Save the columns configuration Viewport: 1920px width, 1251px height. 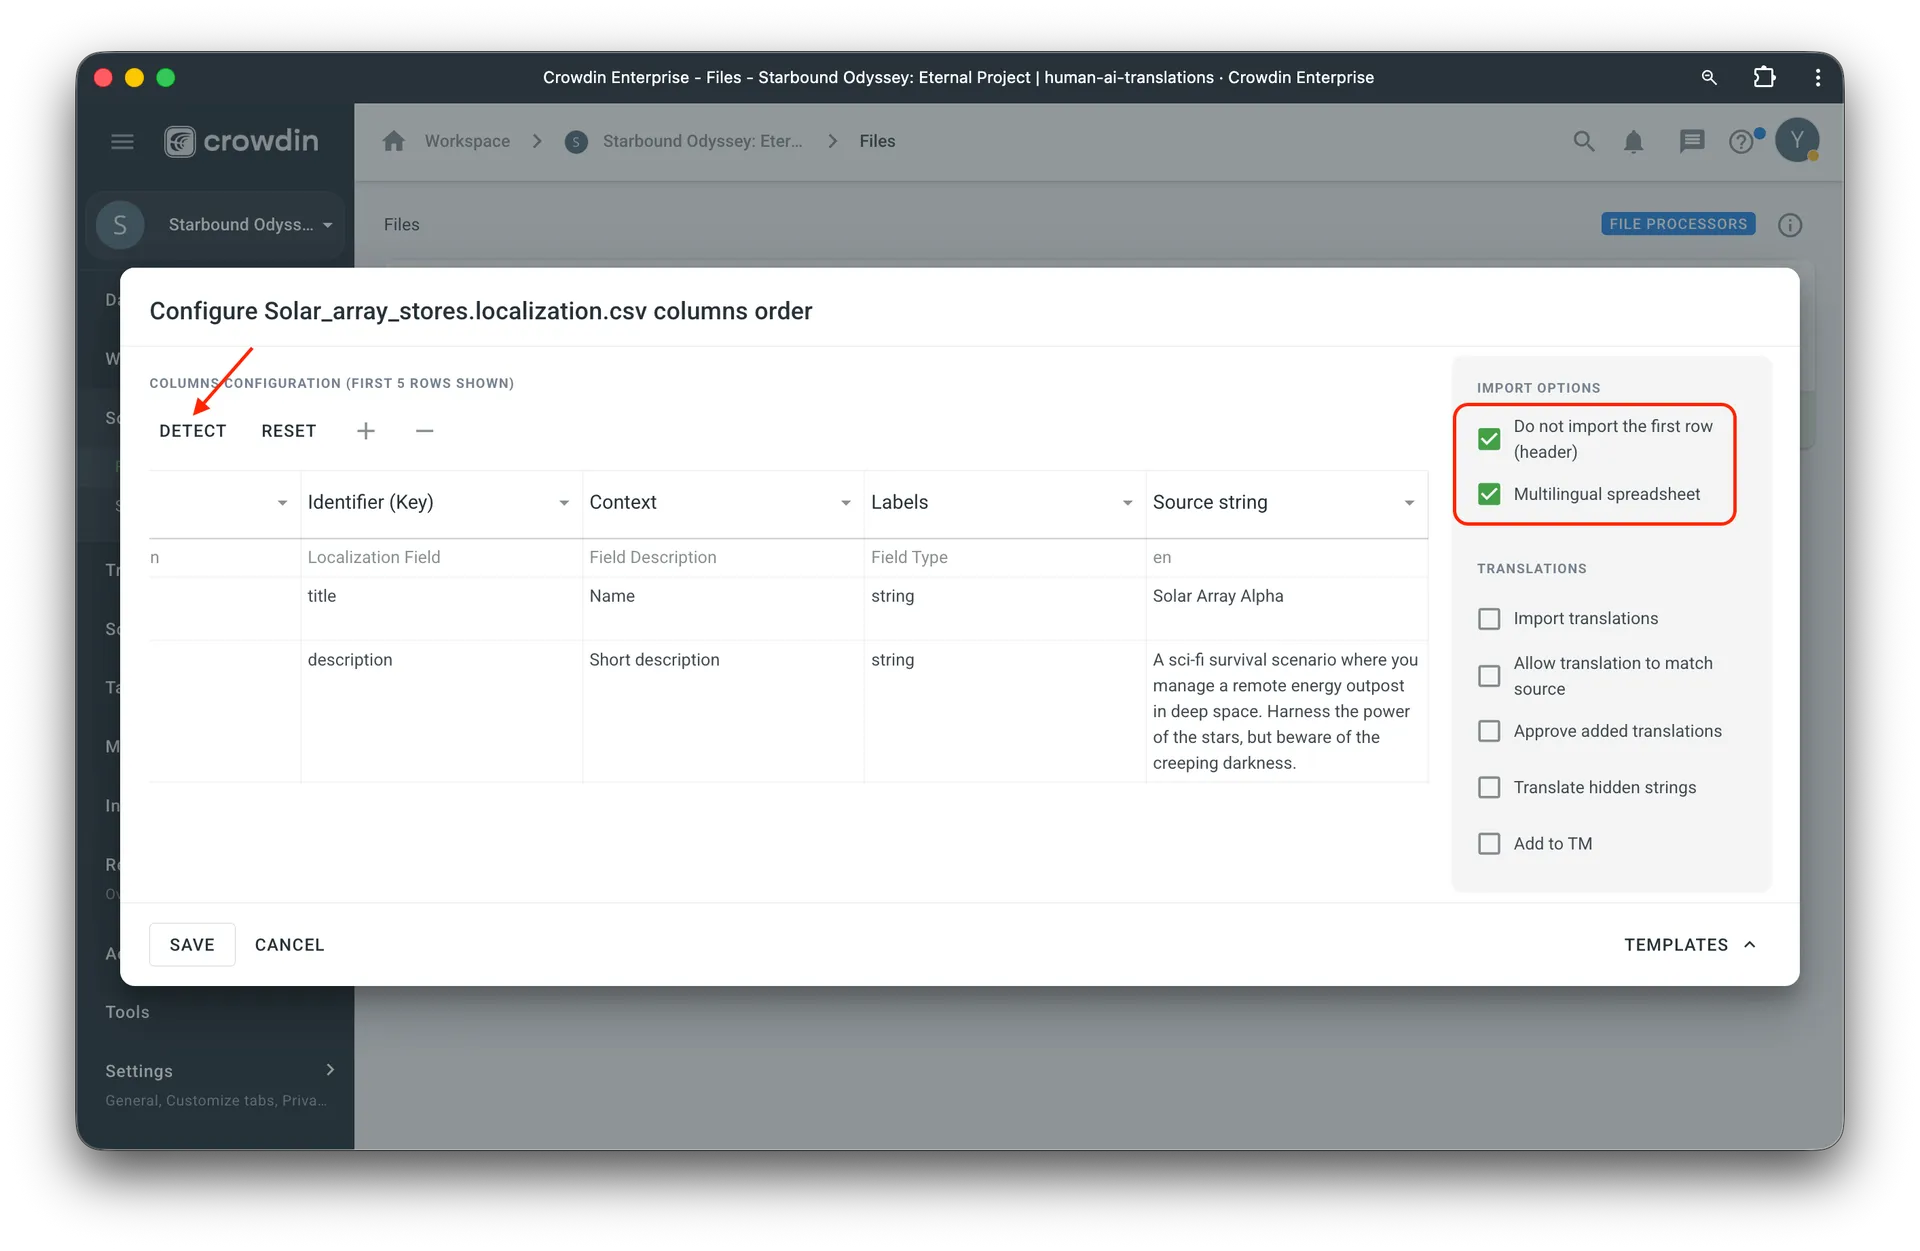click(x=192, y=944)
